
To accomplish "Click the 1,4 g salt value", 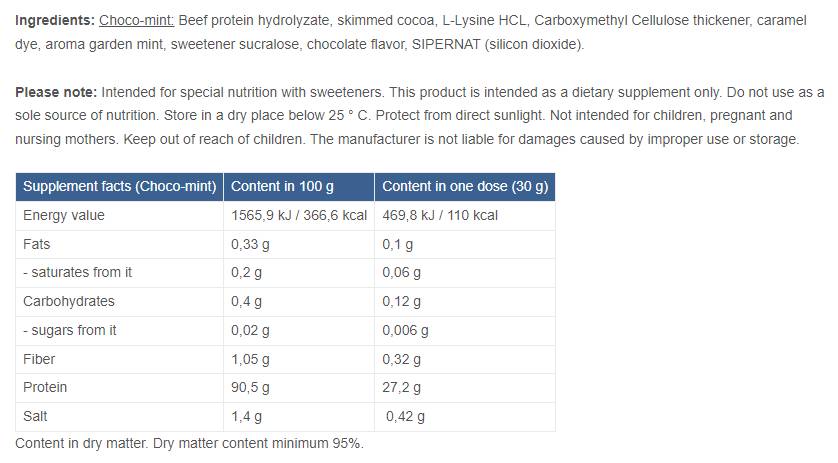I will click(246, 416).
